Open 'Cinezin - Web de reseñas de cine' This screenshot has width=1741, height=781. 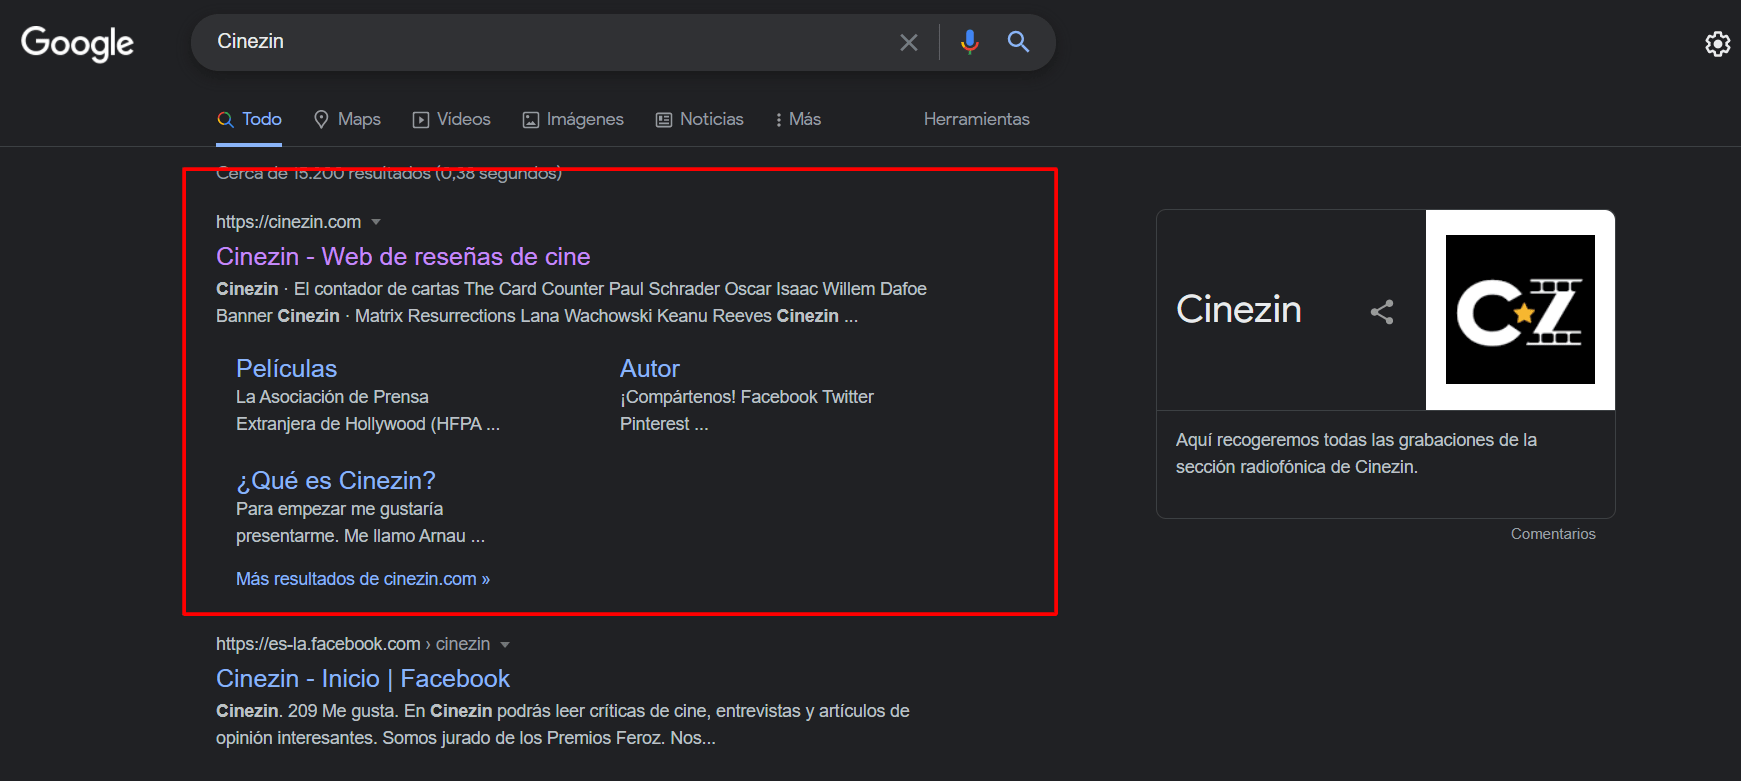click(x=403, y=257)
